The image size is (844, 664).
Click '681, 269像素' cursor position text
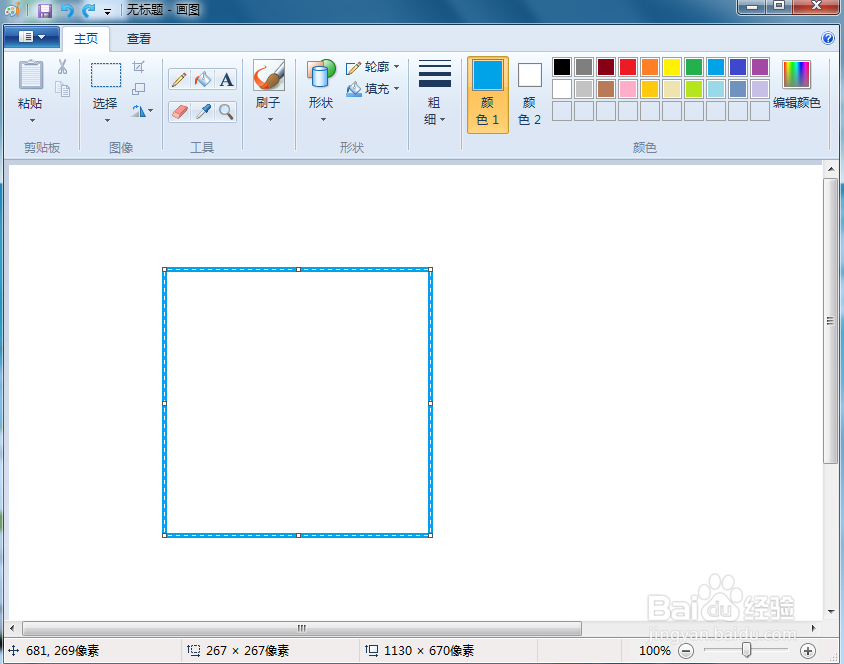pos(62,651)
